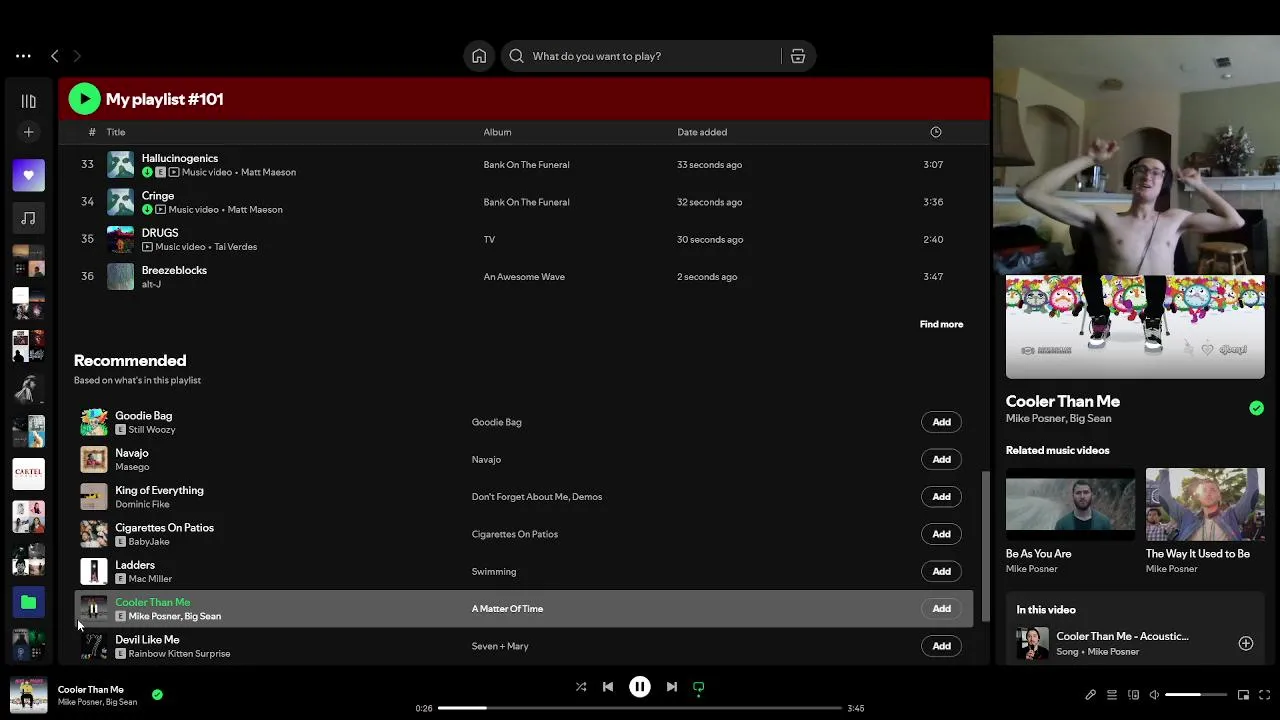The height and width of the screenshot is (720, 1280).
Task: Click the Home icon
Action: 479,56
